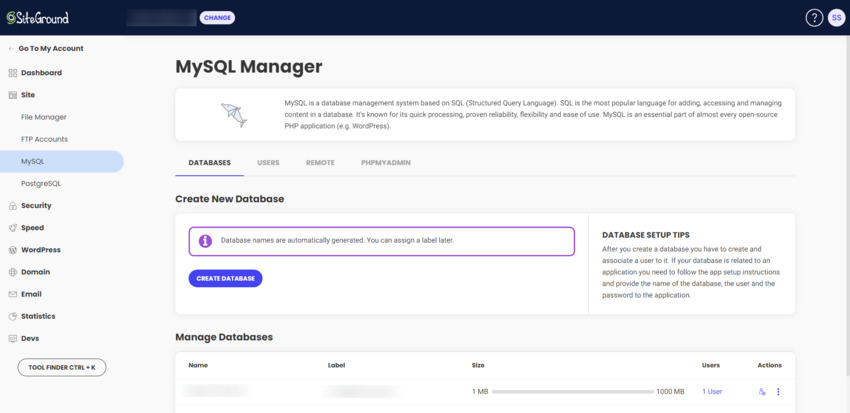Select MySQL in the sidebar
The image size is (850, 413).
click(62, 162)
